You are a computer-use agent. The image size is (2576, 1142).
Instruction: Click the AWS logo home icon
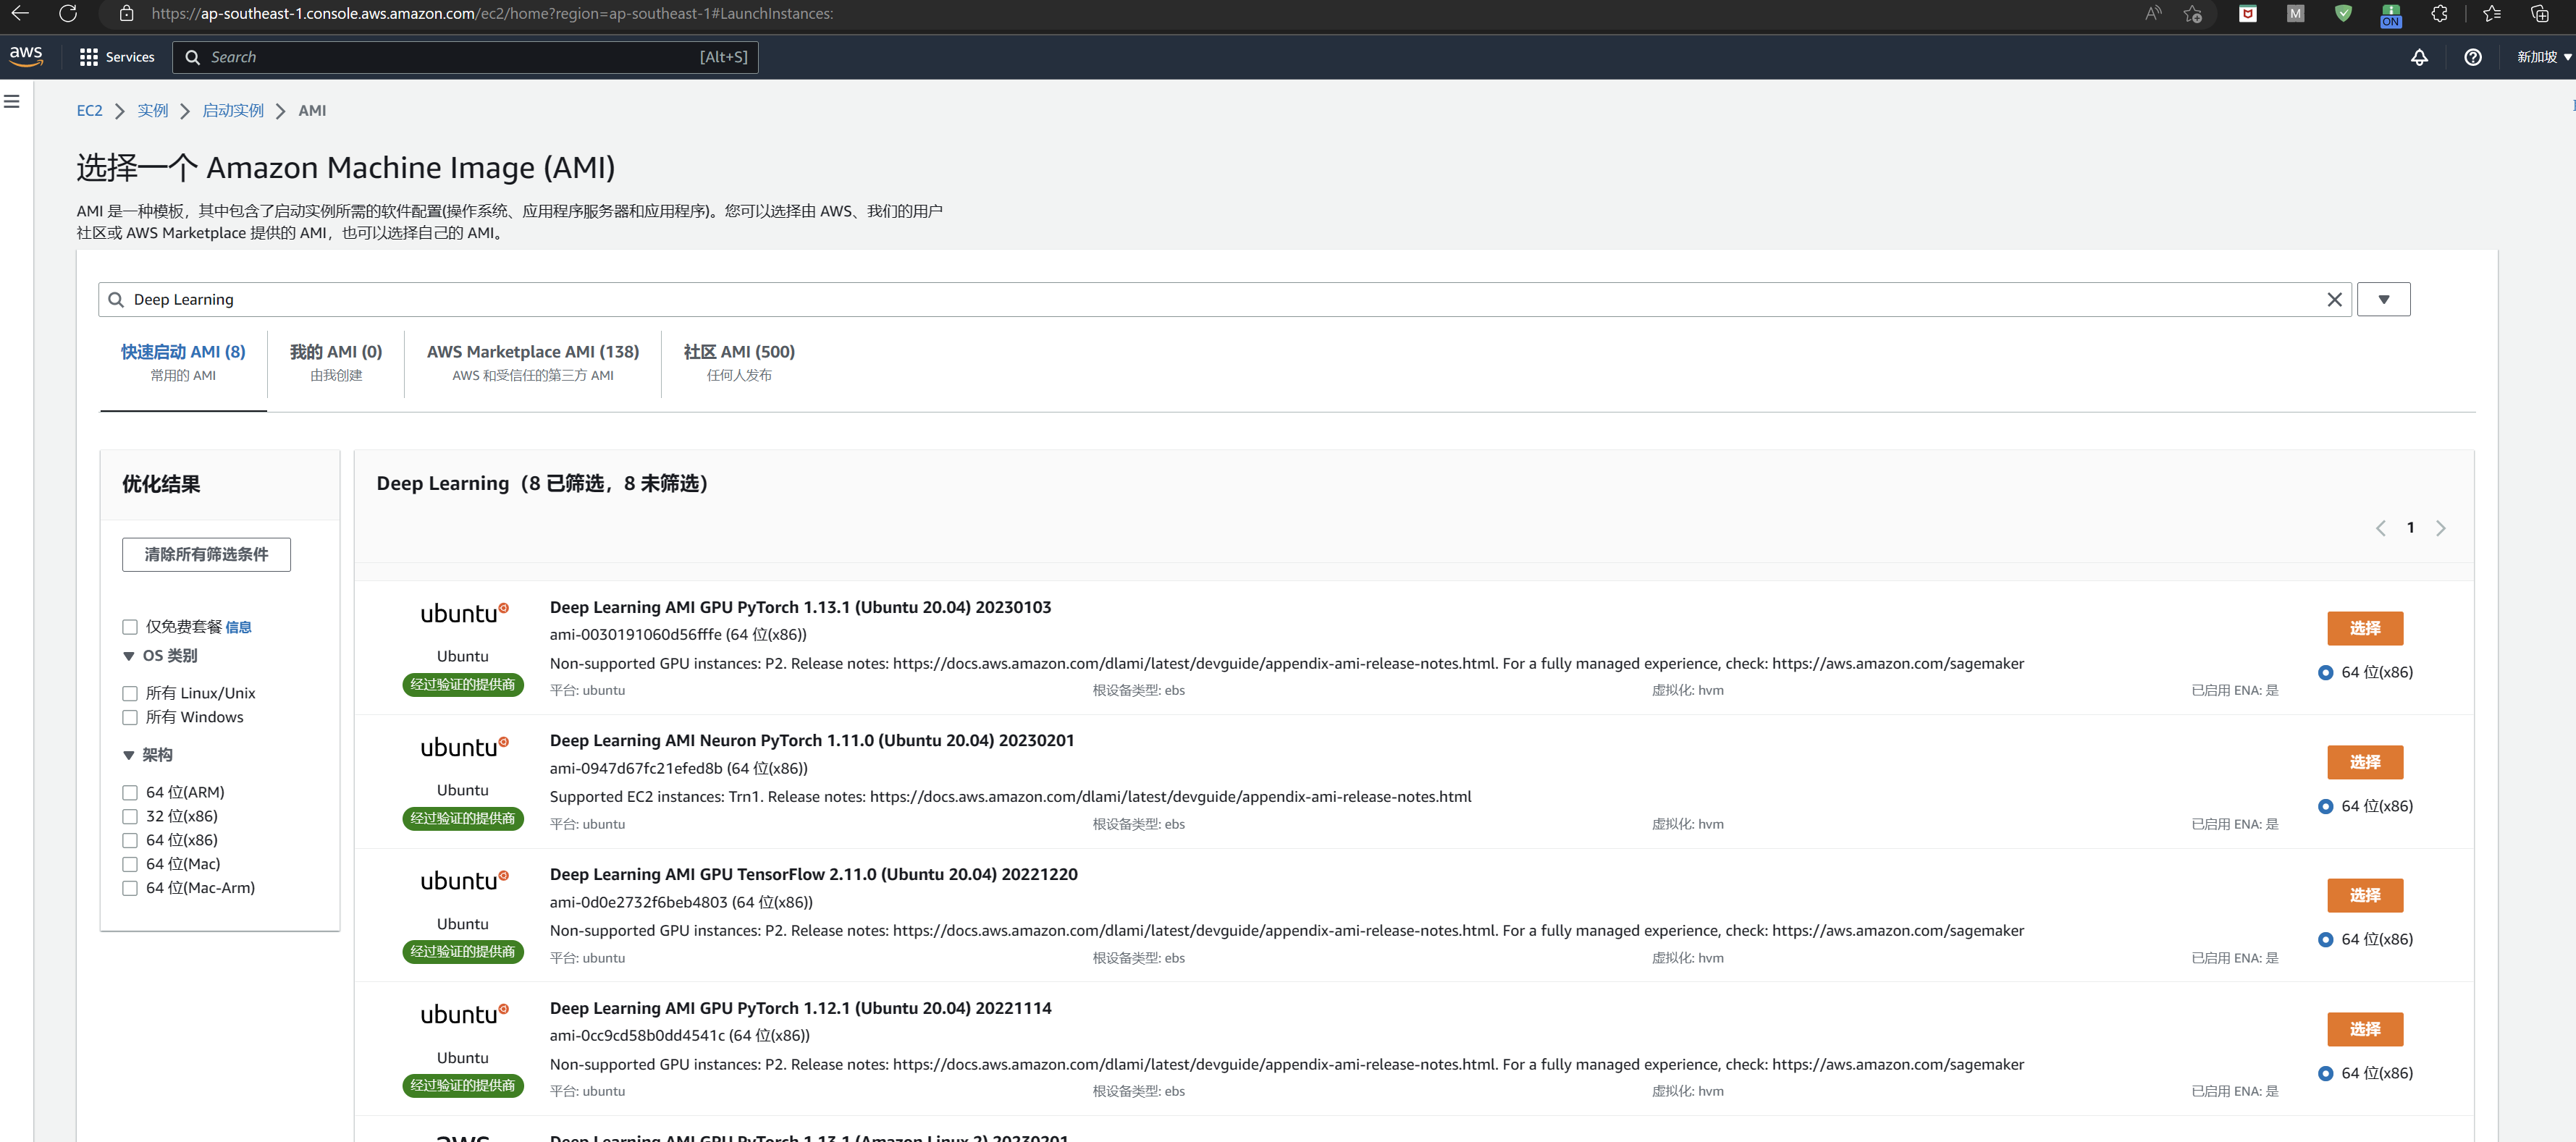pos(26,56)
